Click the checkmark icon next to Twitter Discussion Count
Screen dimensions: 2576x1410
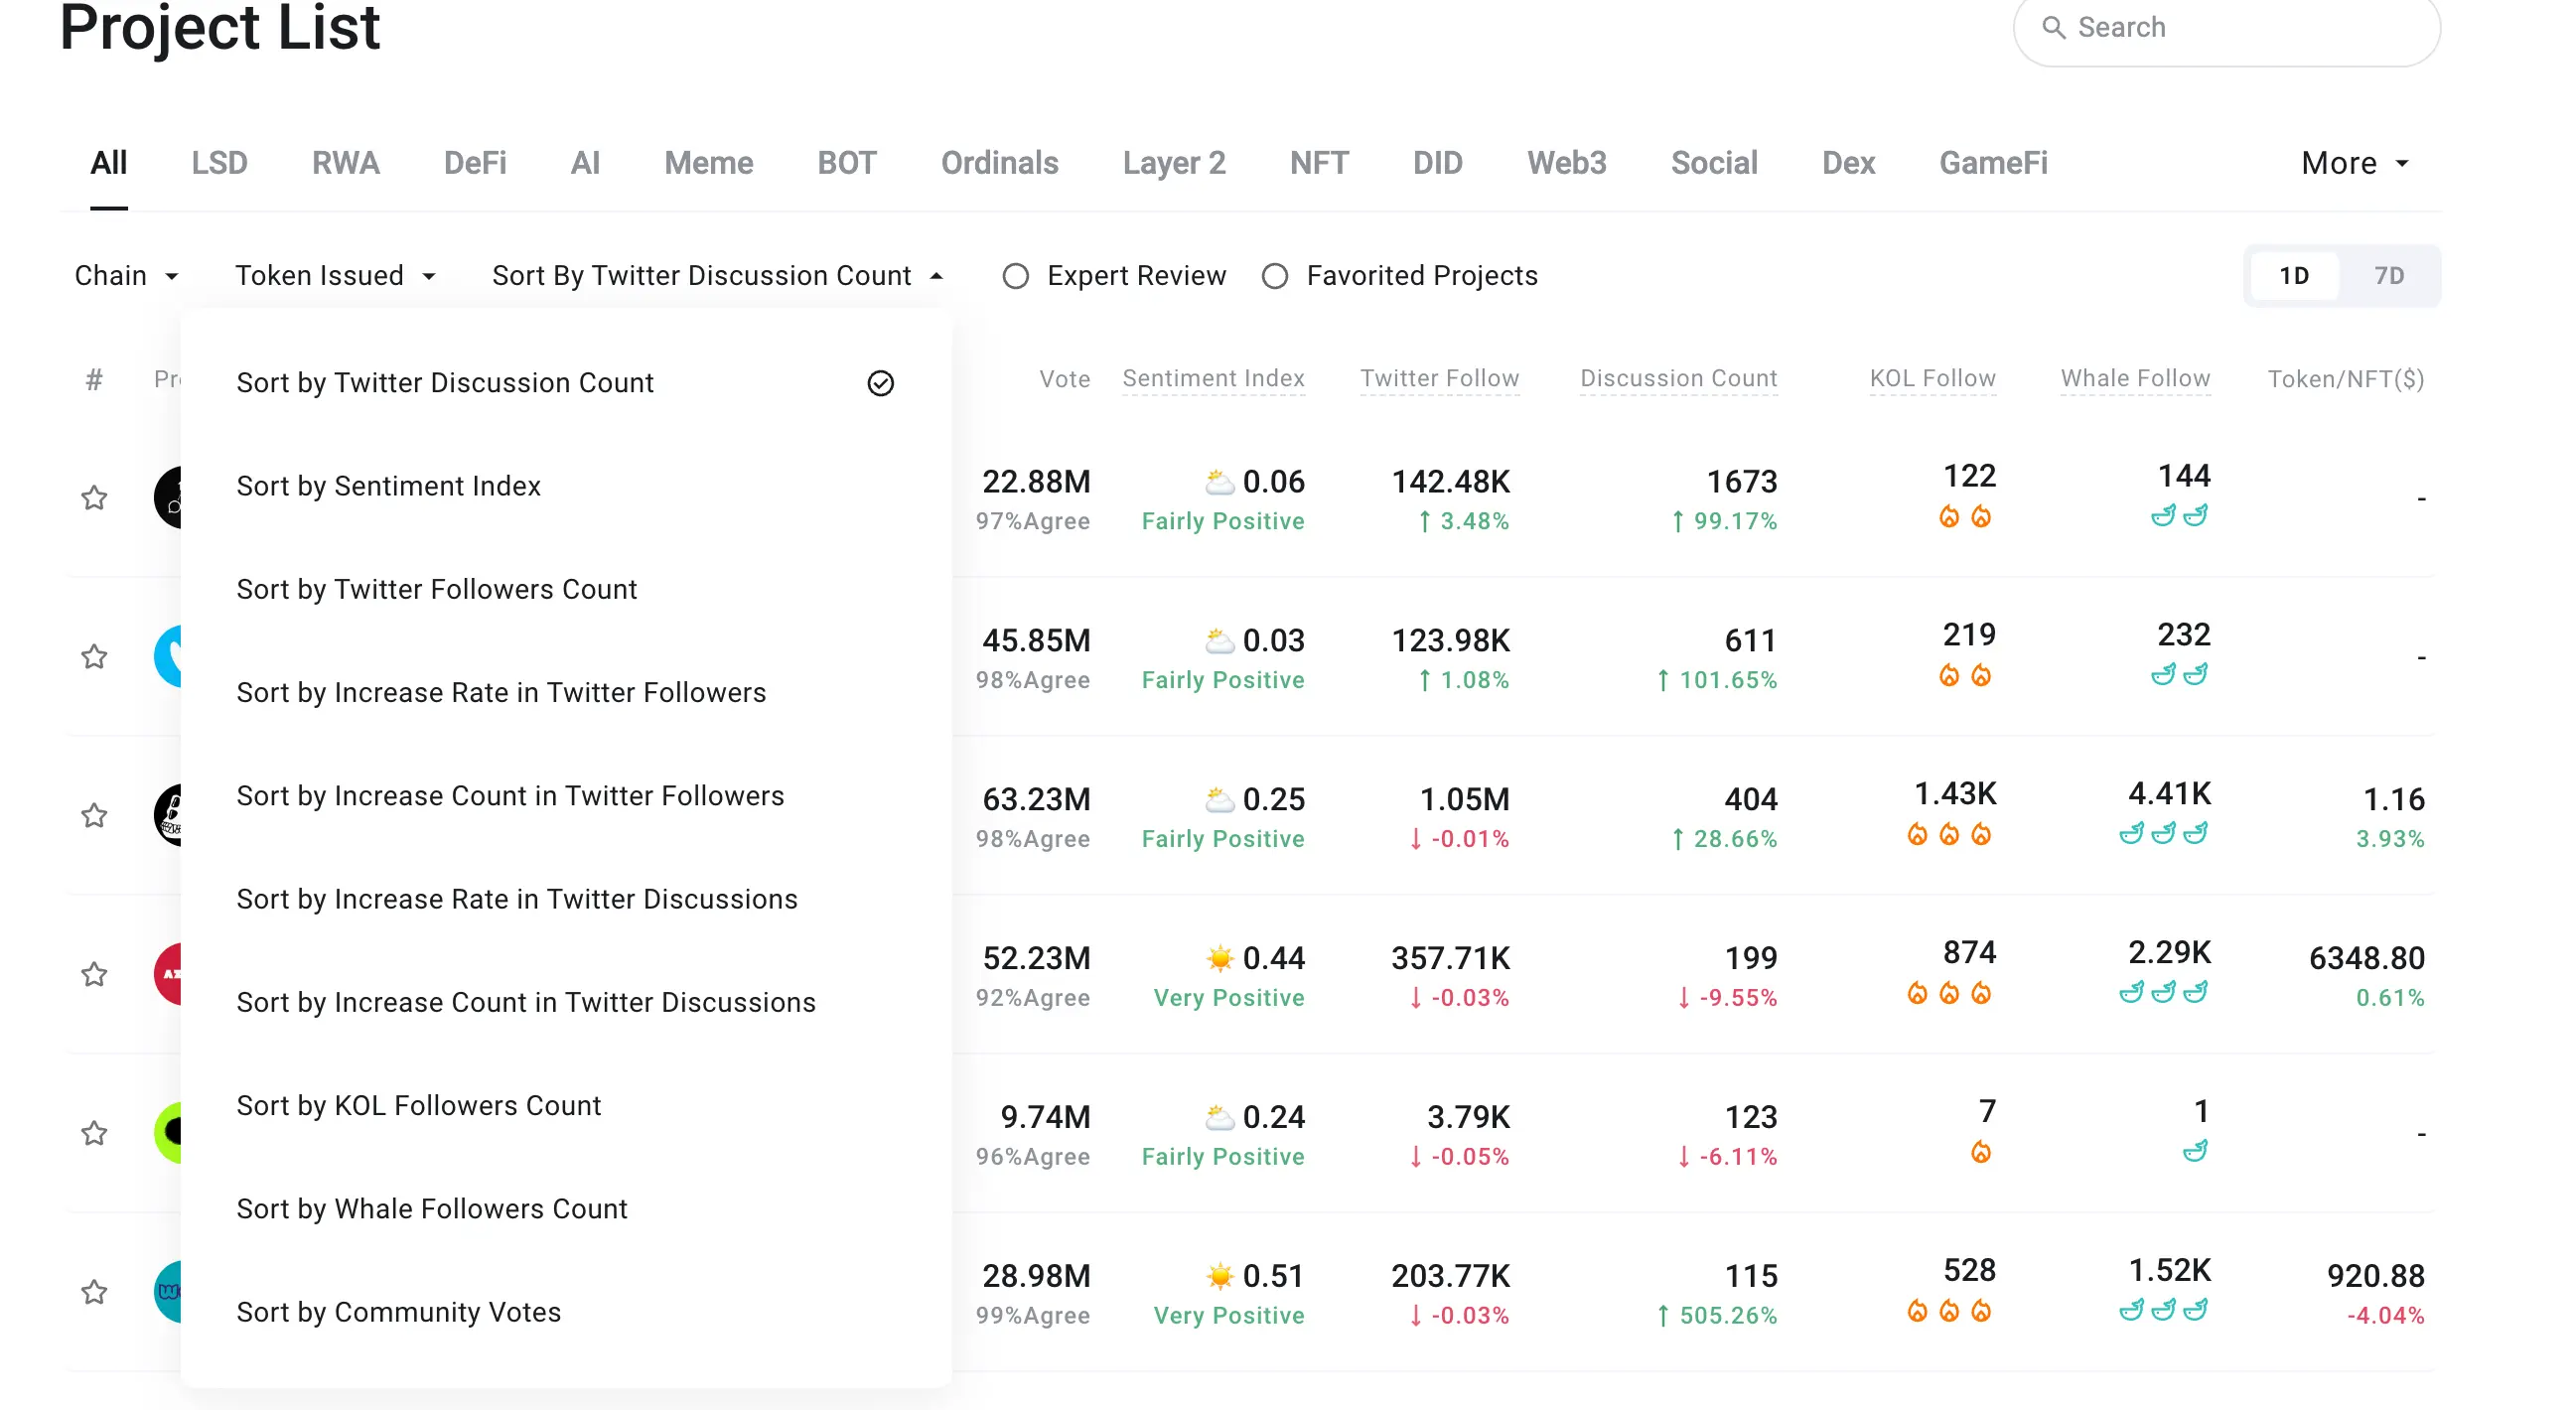pyautogui.click(x=880, y=383)
